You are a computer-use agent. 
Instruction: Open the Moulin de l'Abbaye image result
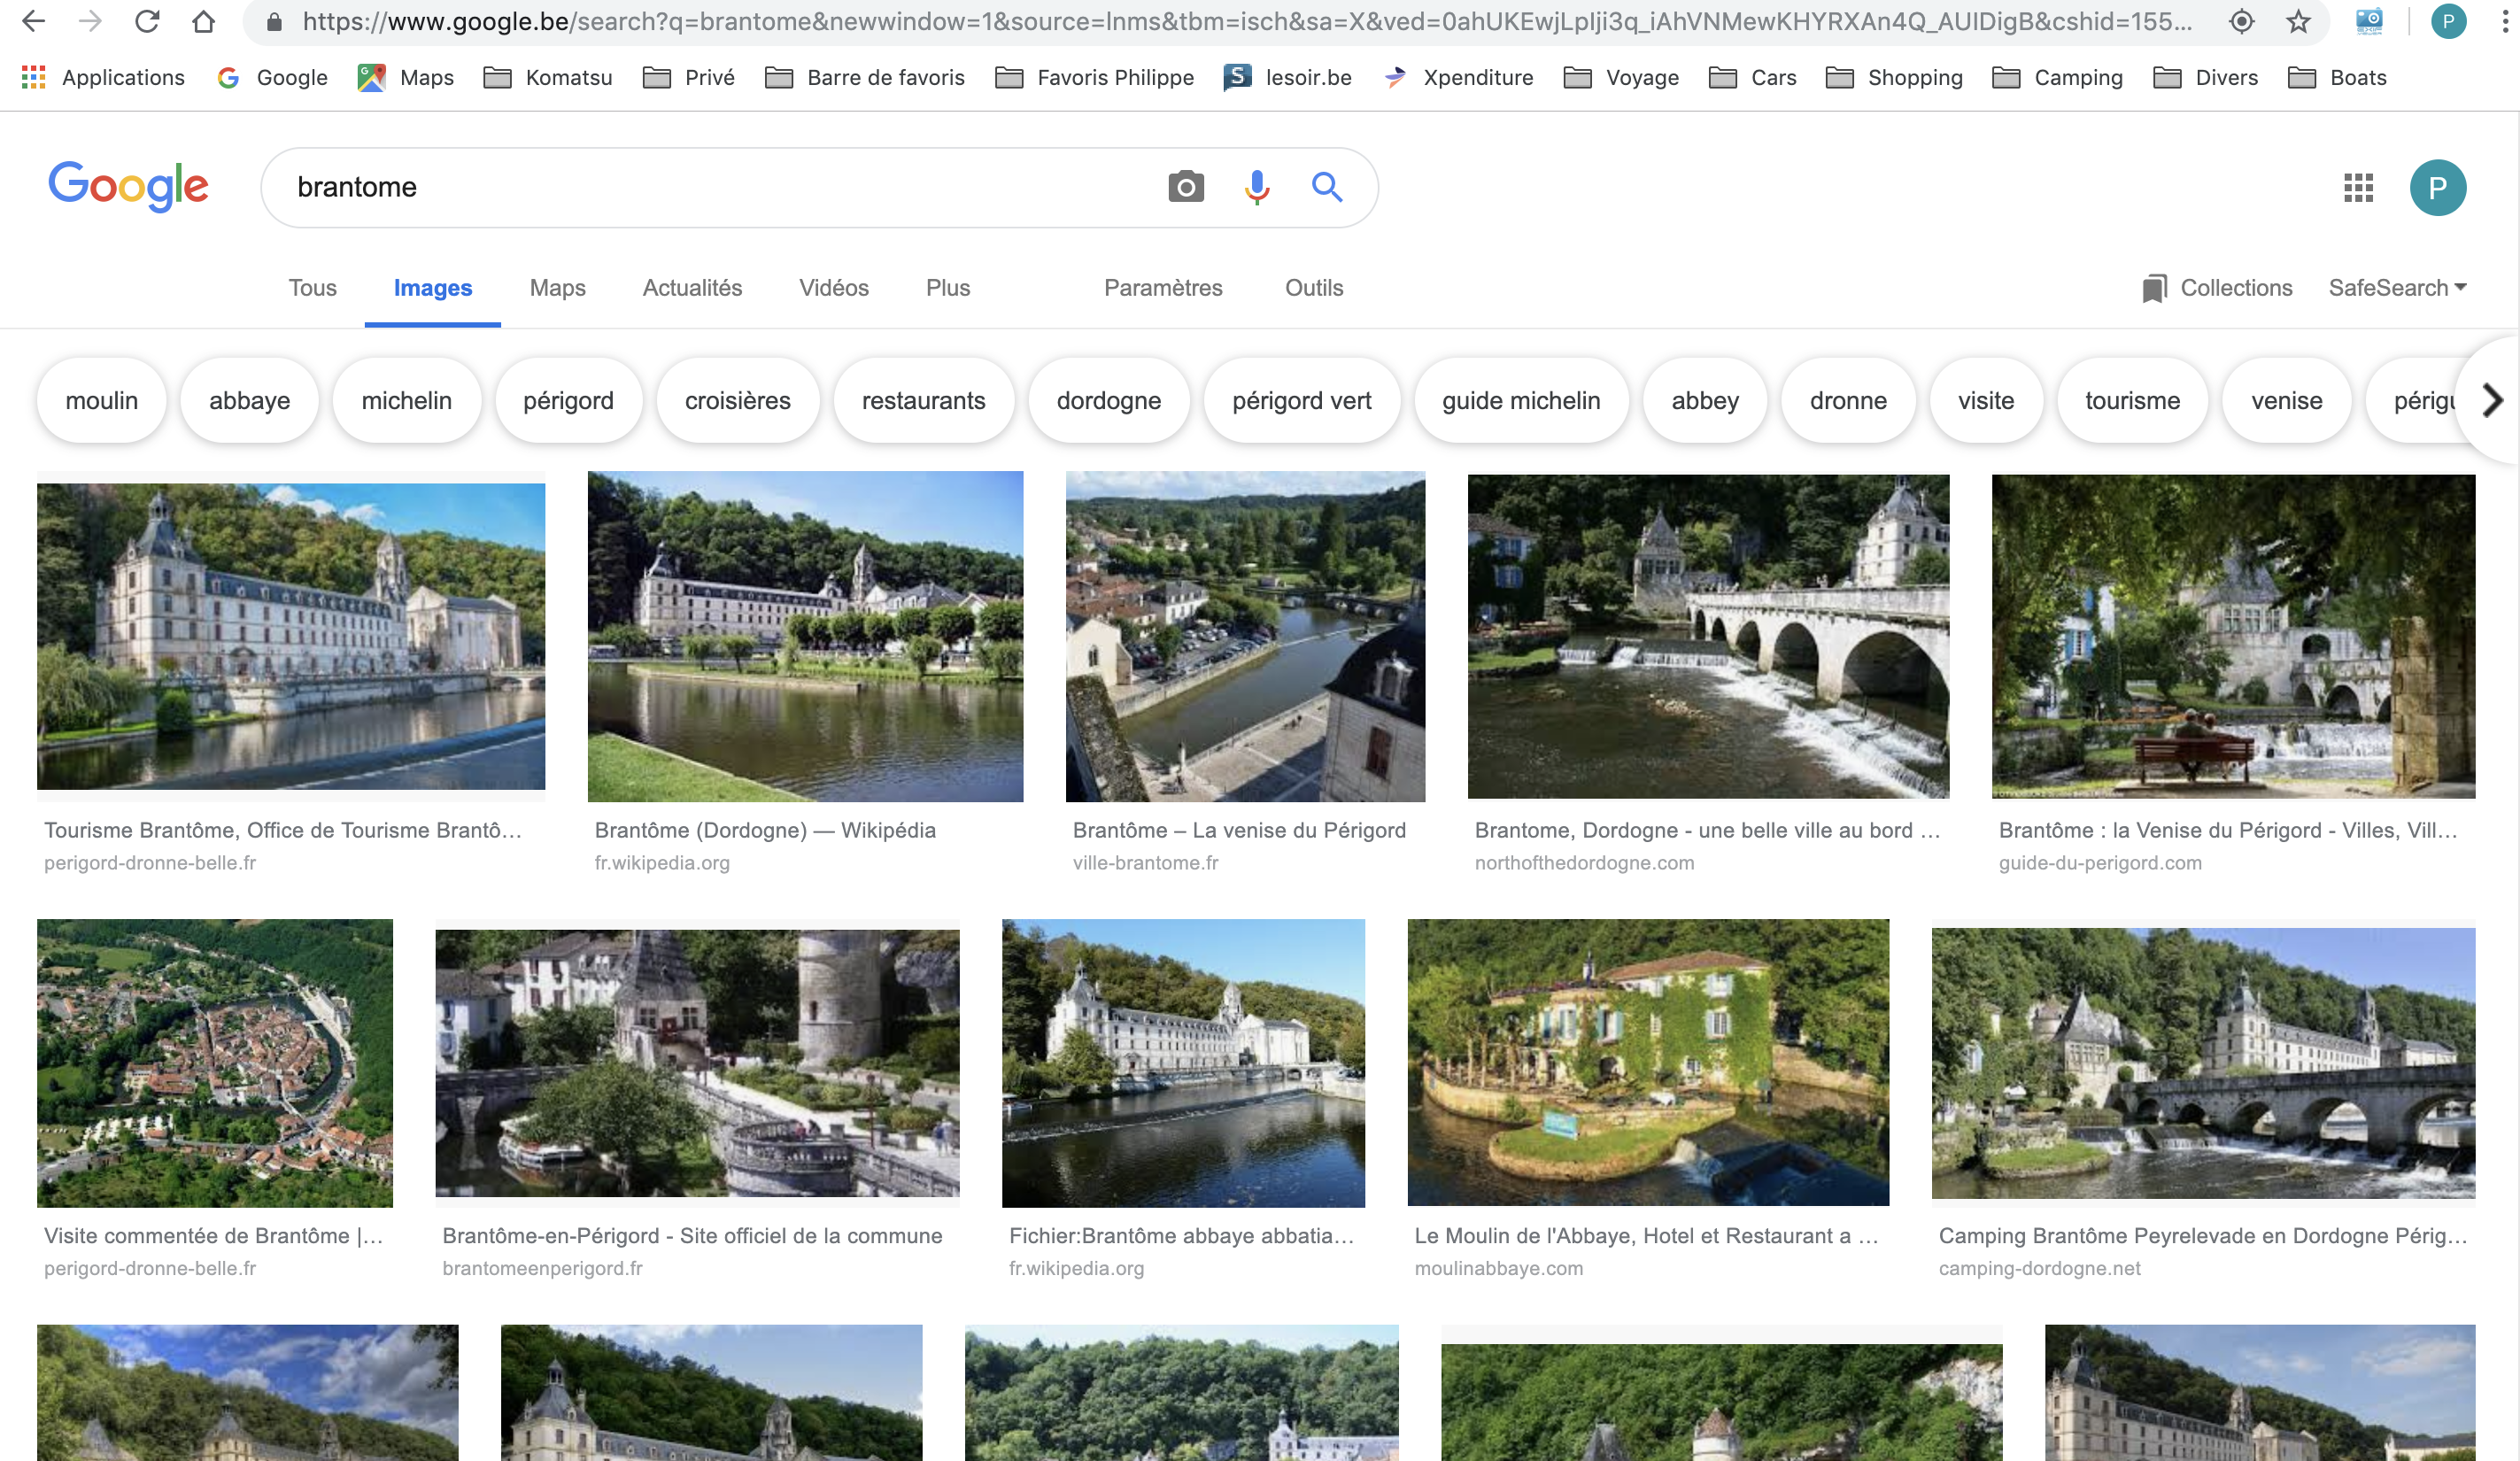(1647, 1062)
